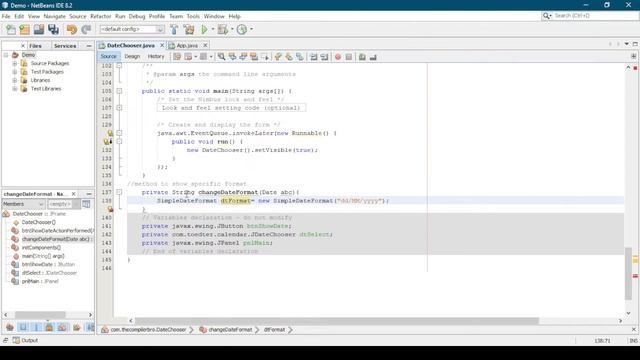Screen dimensions: 640x360
Task: Click the Comment editor toolbar icon
Action: [362, 57]
